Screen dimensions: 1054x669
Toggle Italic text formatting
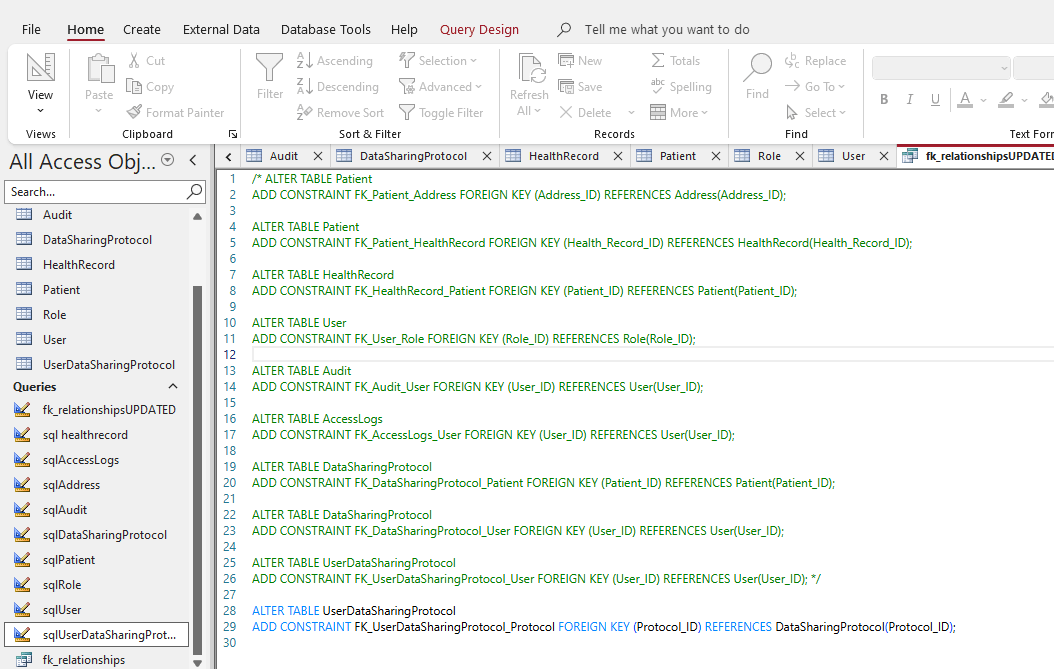[909, 100]
